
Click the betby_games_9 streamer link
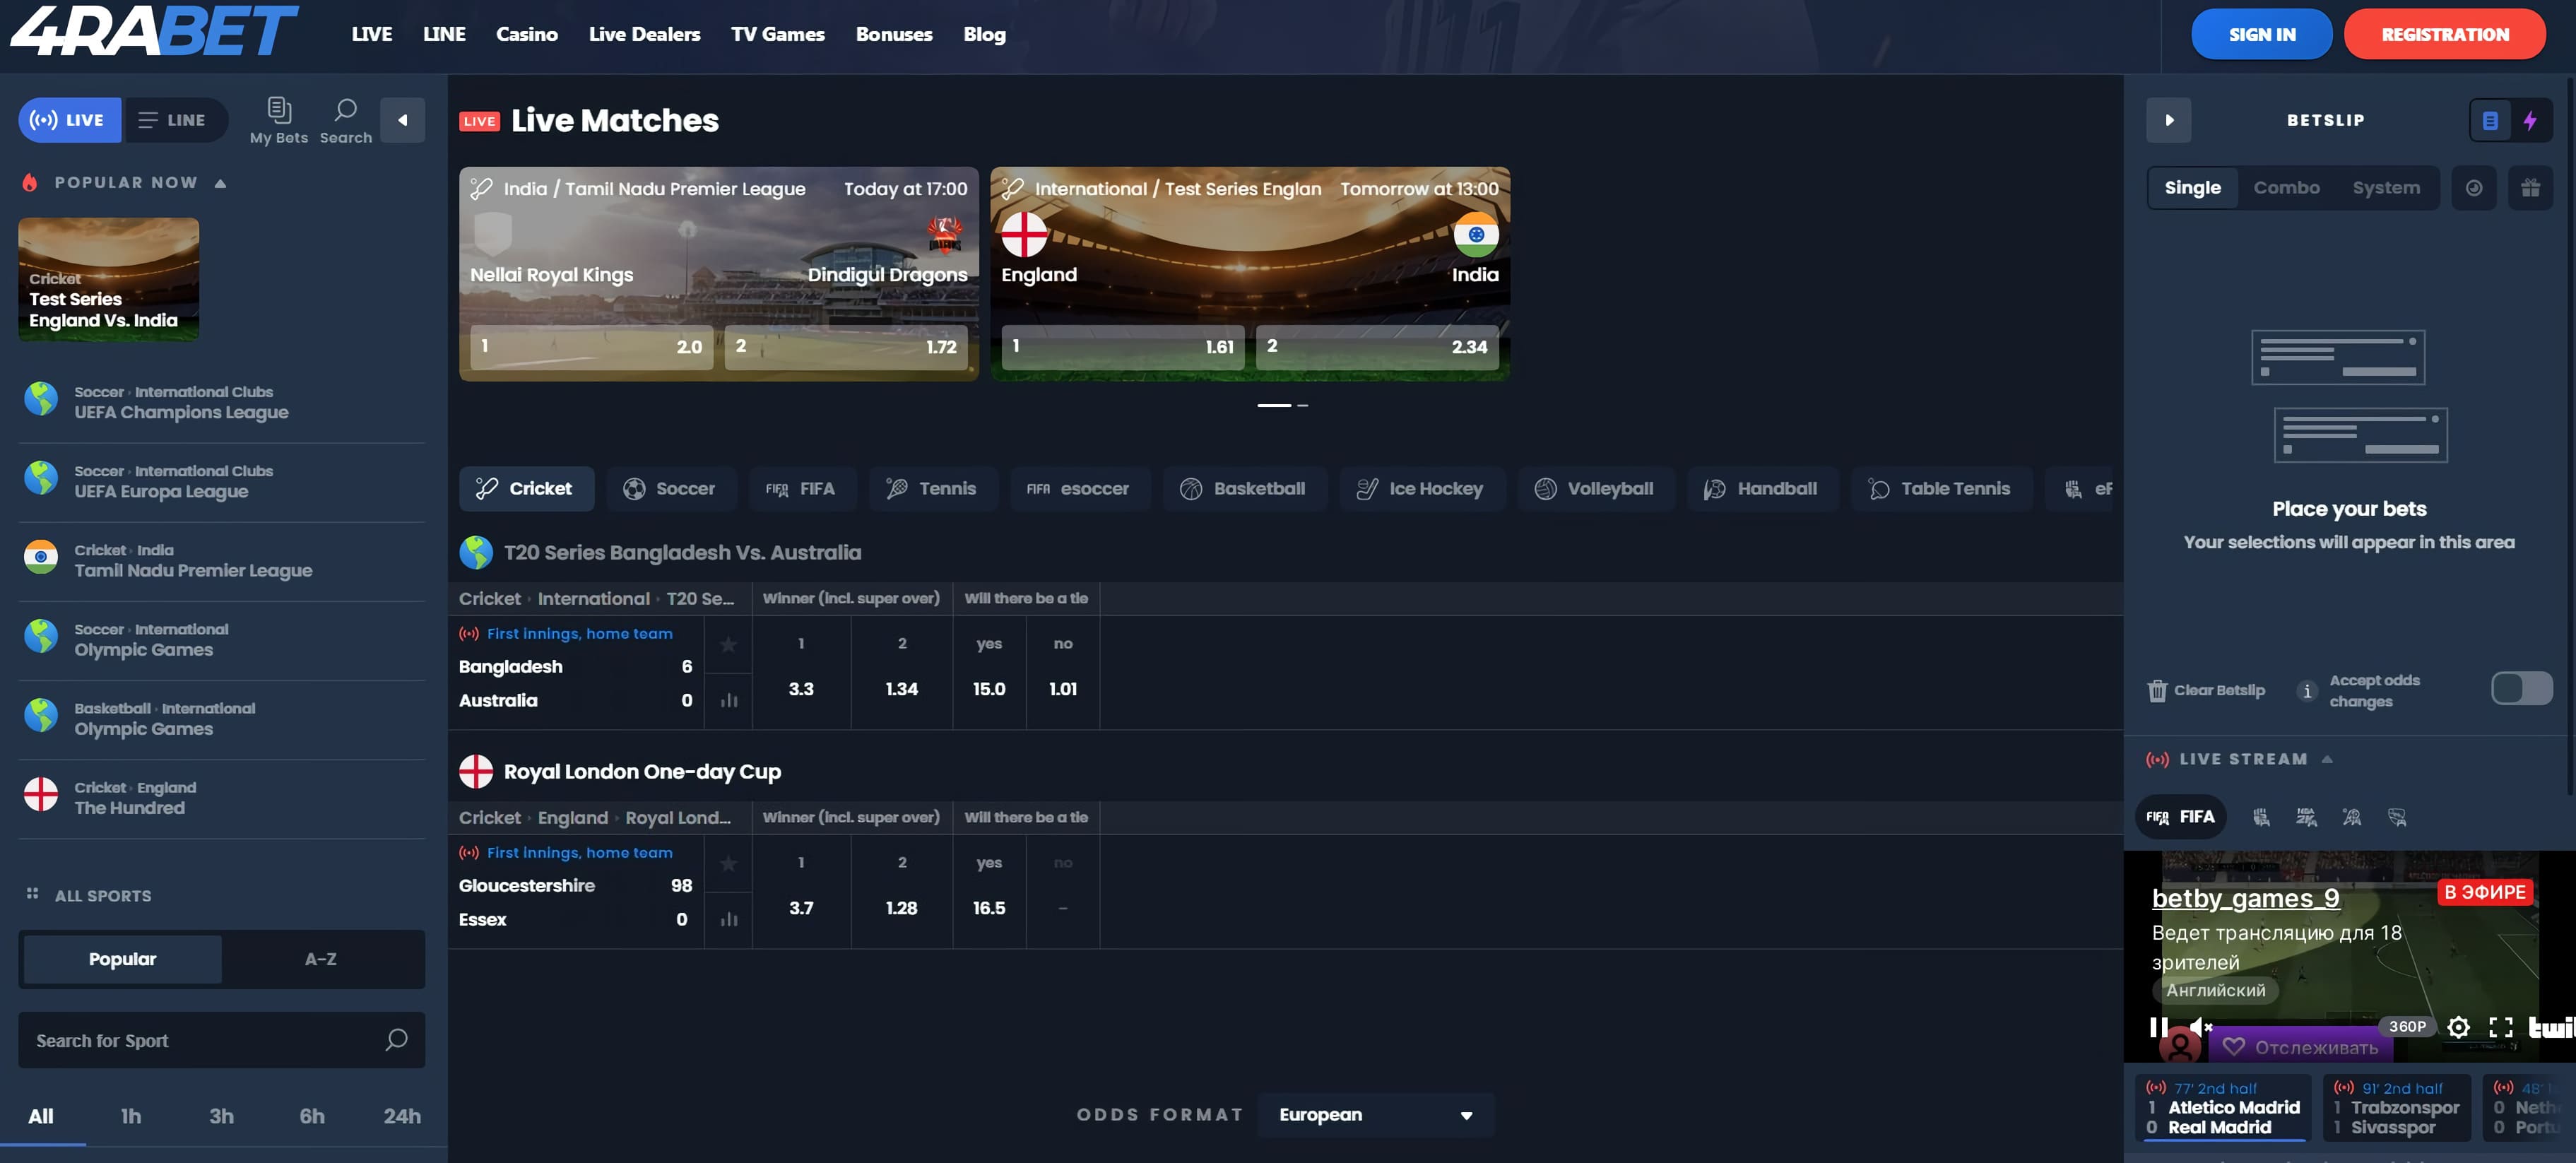2246,898
